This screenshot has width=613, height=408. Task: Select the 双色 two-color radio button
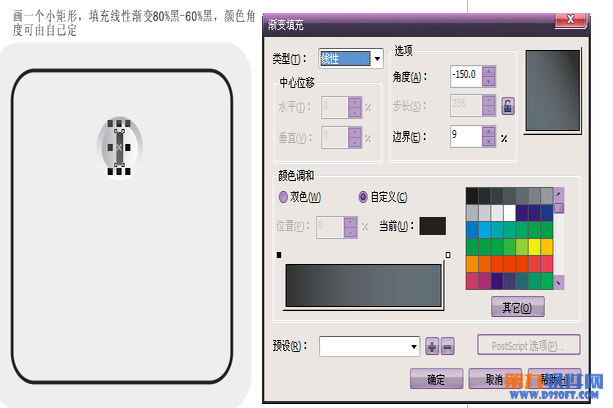pos(283,197)
